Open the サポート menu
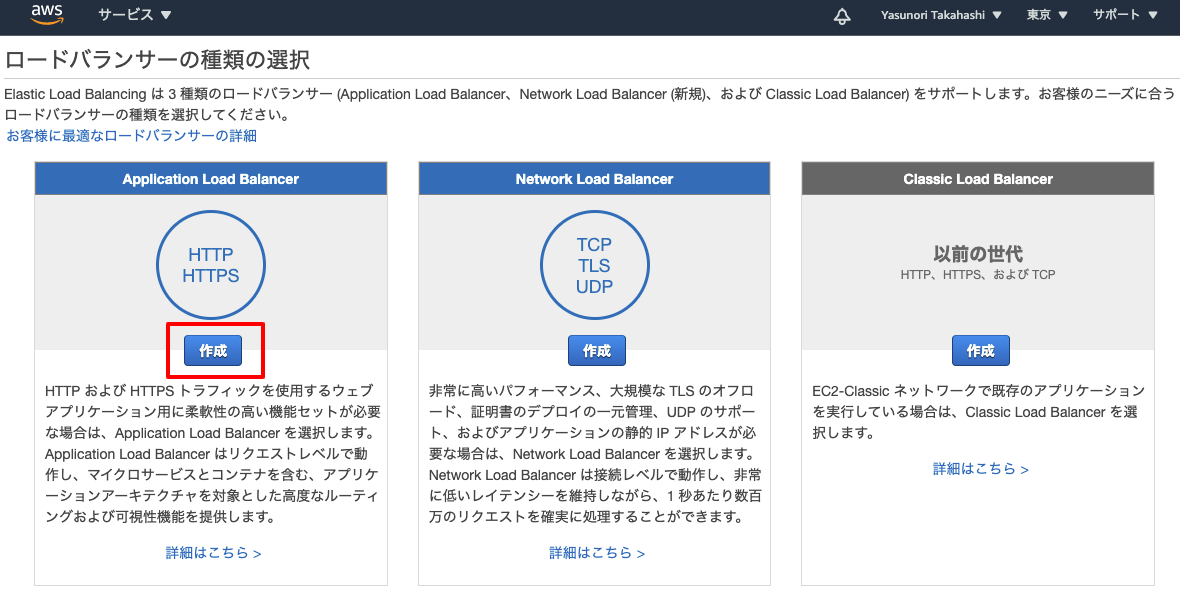1180x611 pixels. coord(1125,15)
